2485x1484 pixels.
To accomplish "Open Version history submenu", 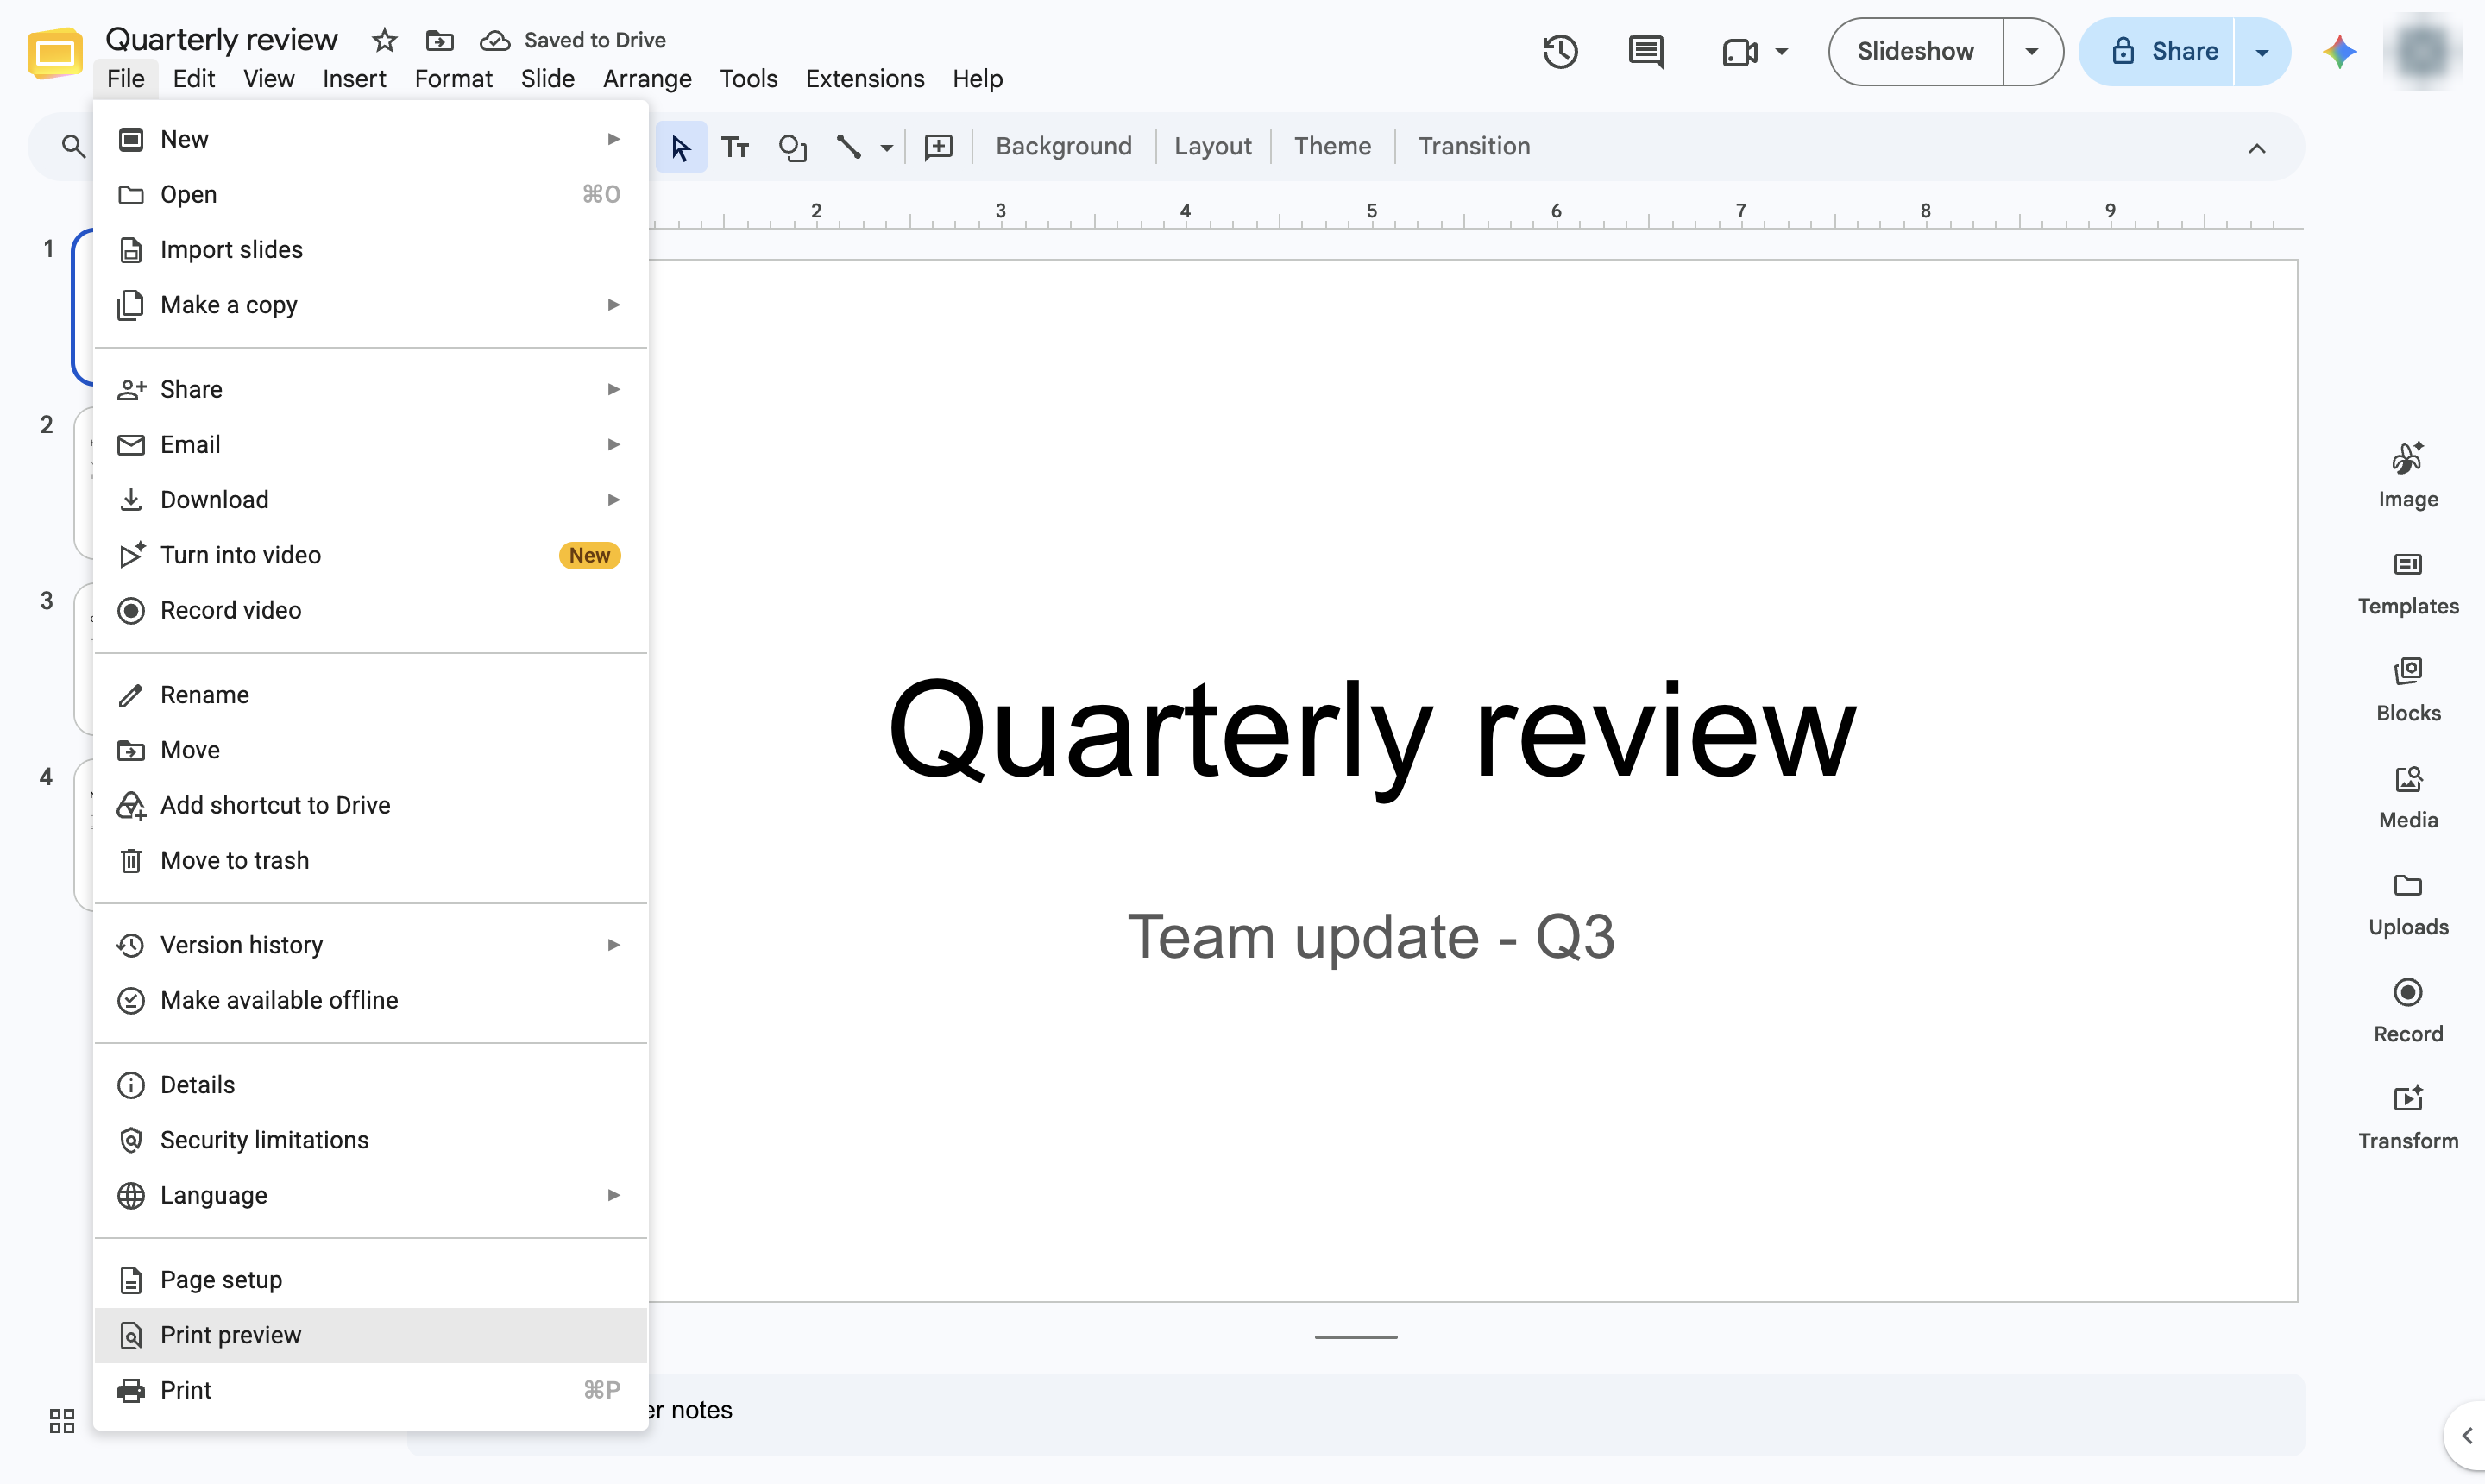I will click(x=371, y=945).
